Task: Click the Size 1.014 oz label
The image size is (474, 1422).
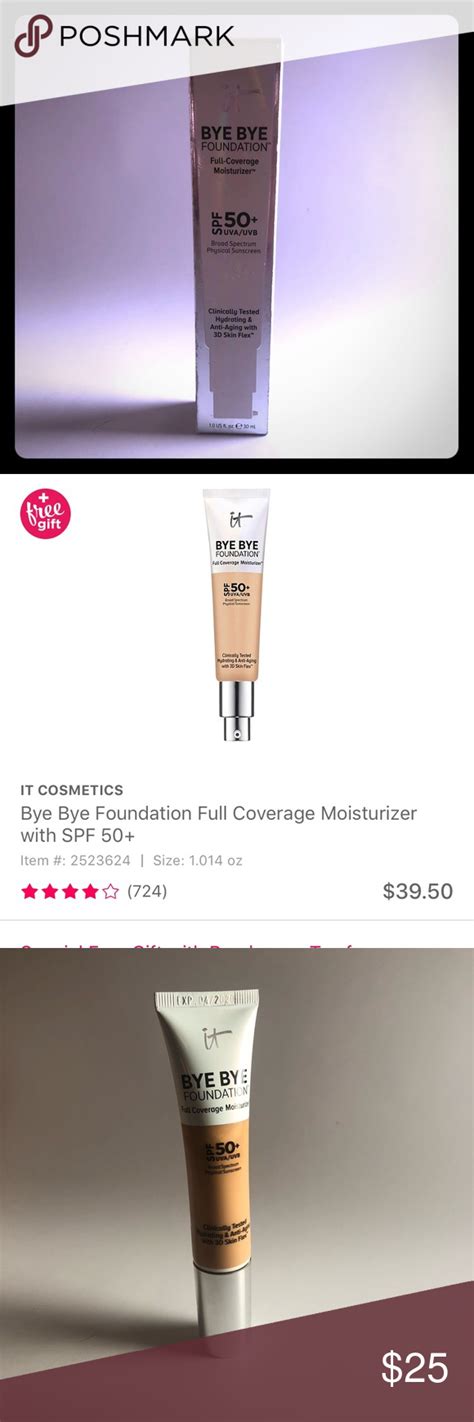Action: [x=198, y=860]
